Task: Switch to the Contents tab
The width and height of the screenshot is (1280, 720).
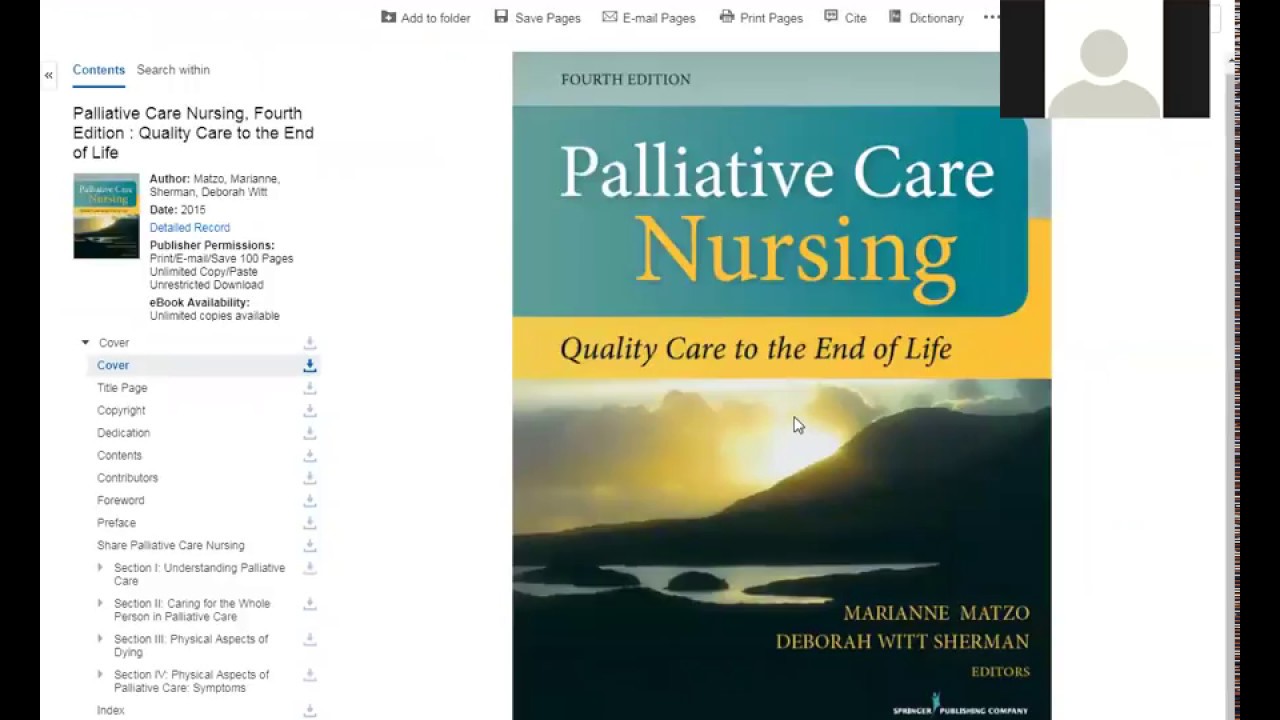Action: pos(99,70)
